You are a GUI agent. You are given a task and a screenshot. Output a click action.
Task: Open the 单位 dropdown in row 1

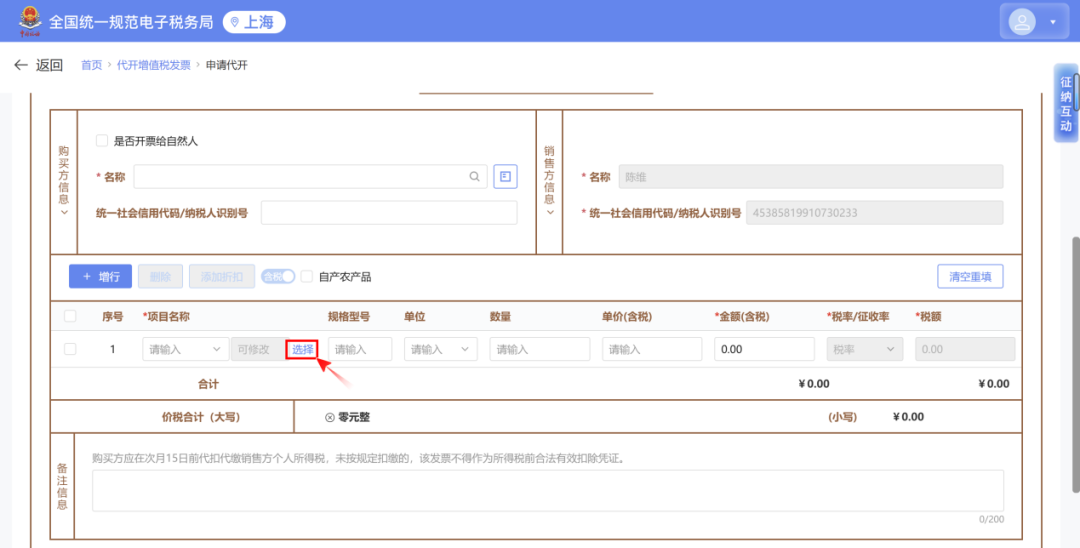[440, 349]
